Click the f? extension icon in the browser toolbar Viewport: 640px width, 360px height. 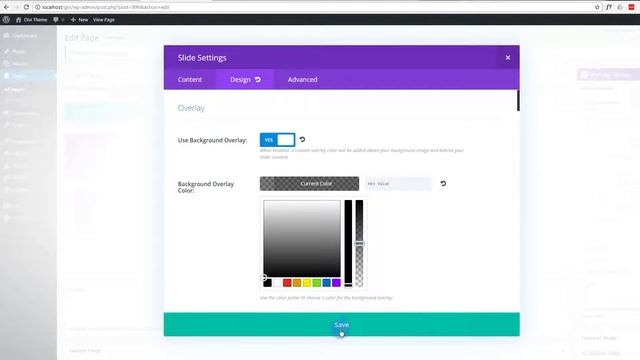tap(609, 7)
